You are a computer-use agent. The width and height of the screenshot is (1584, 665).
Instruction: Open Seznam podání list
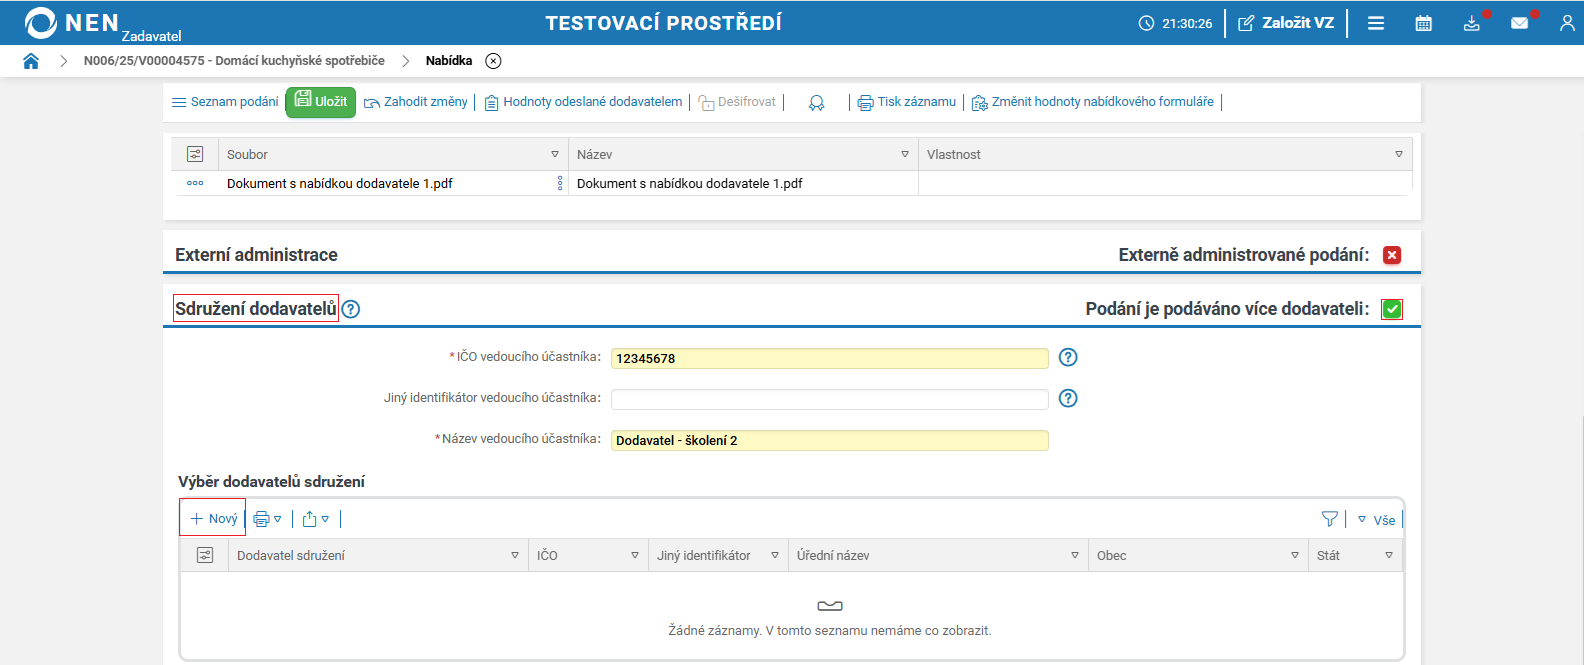(225, 102)
